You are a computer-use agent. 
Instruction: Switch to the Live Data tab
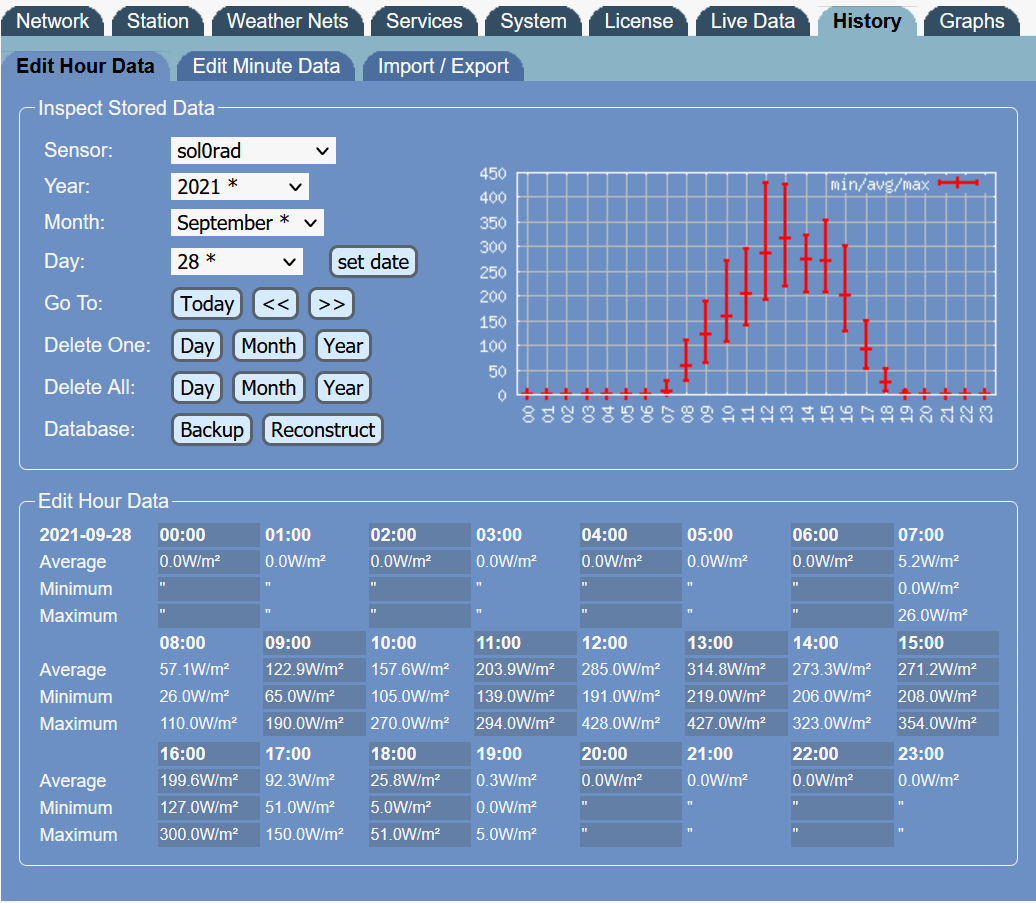(752, 21)
